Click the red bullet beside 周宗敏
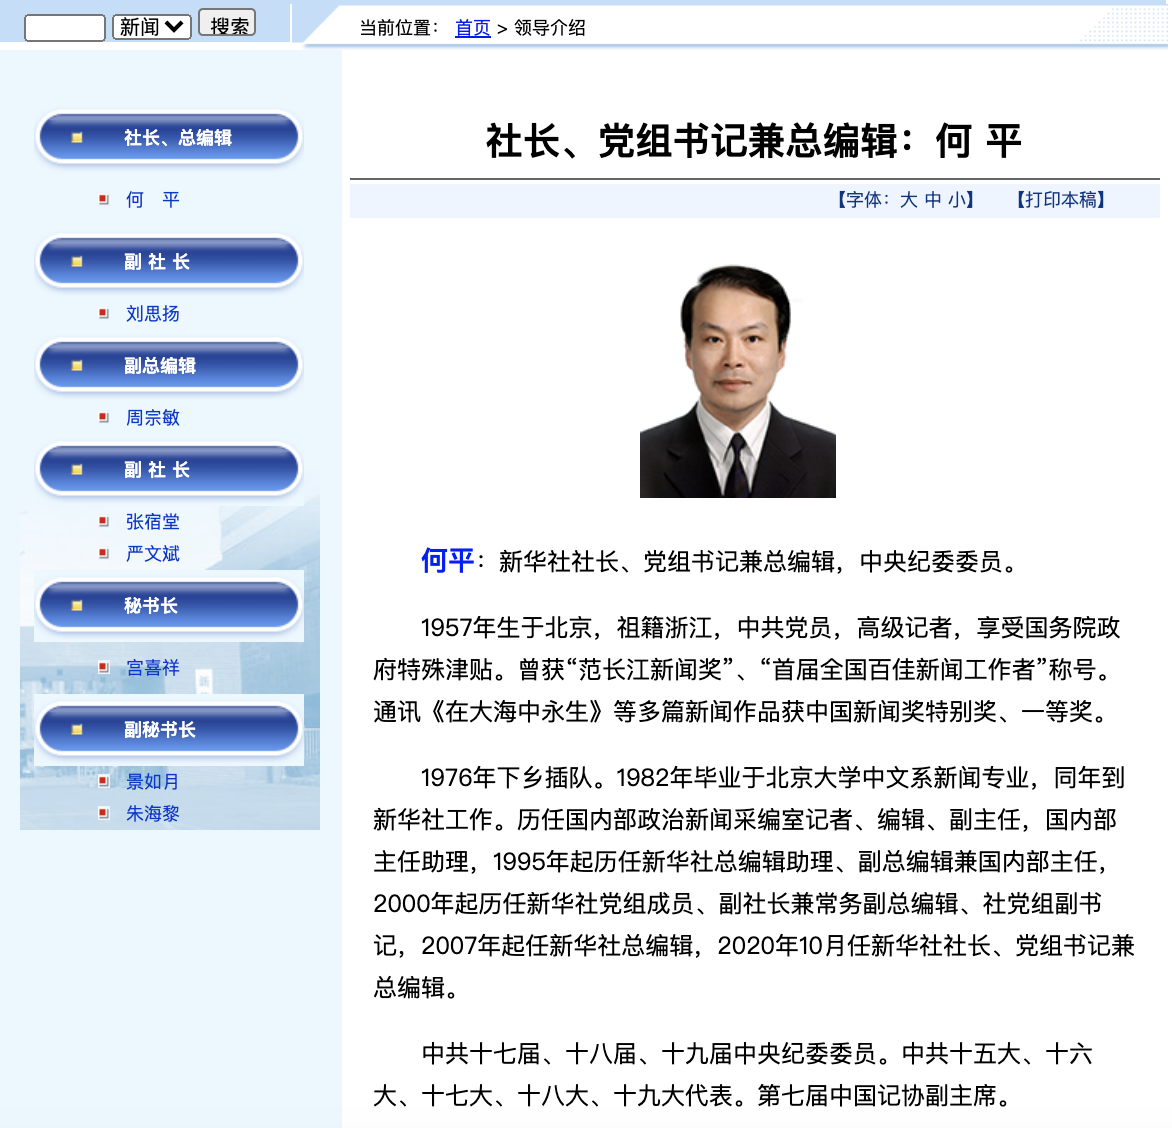This screenshot has width=1172, height=1128. tap(104, 417)
